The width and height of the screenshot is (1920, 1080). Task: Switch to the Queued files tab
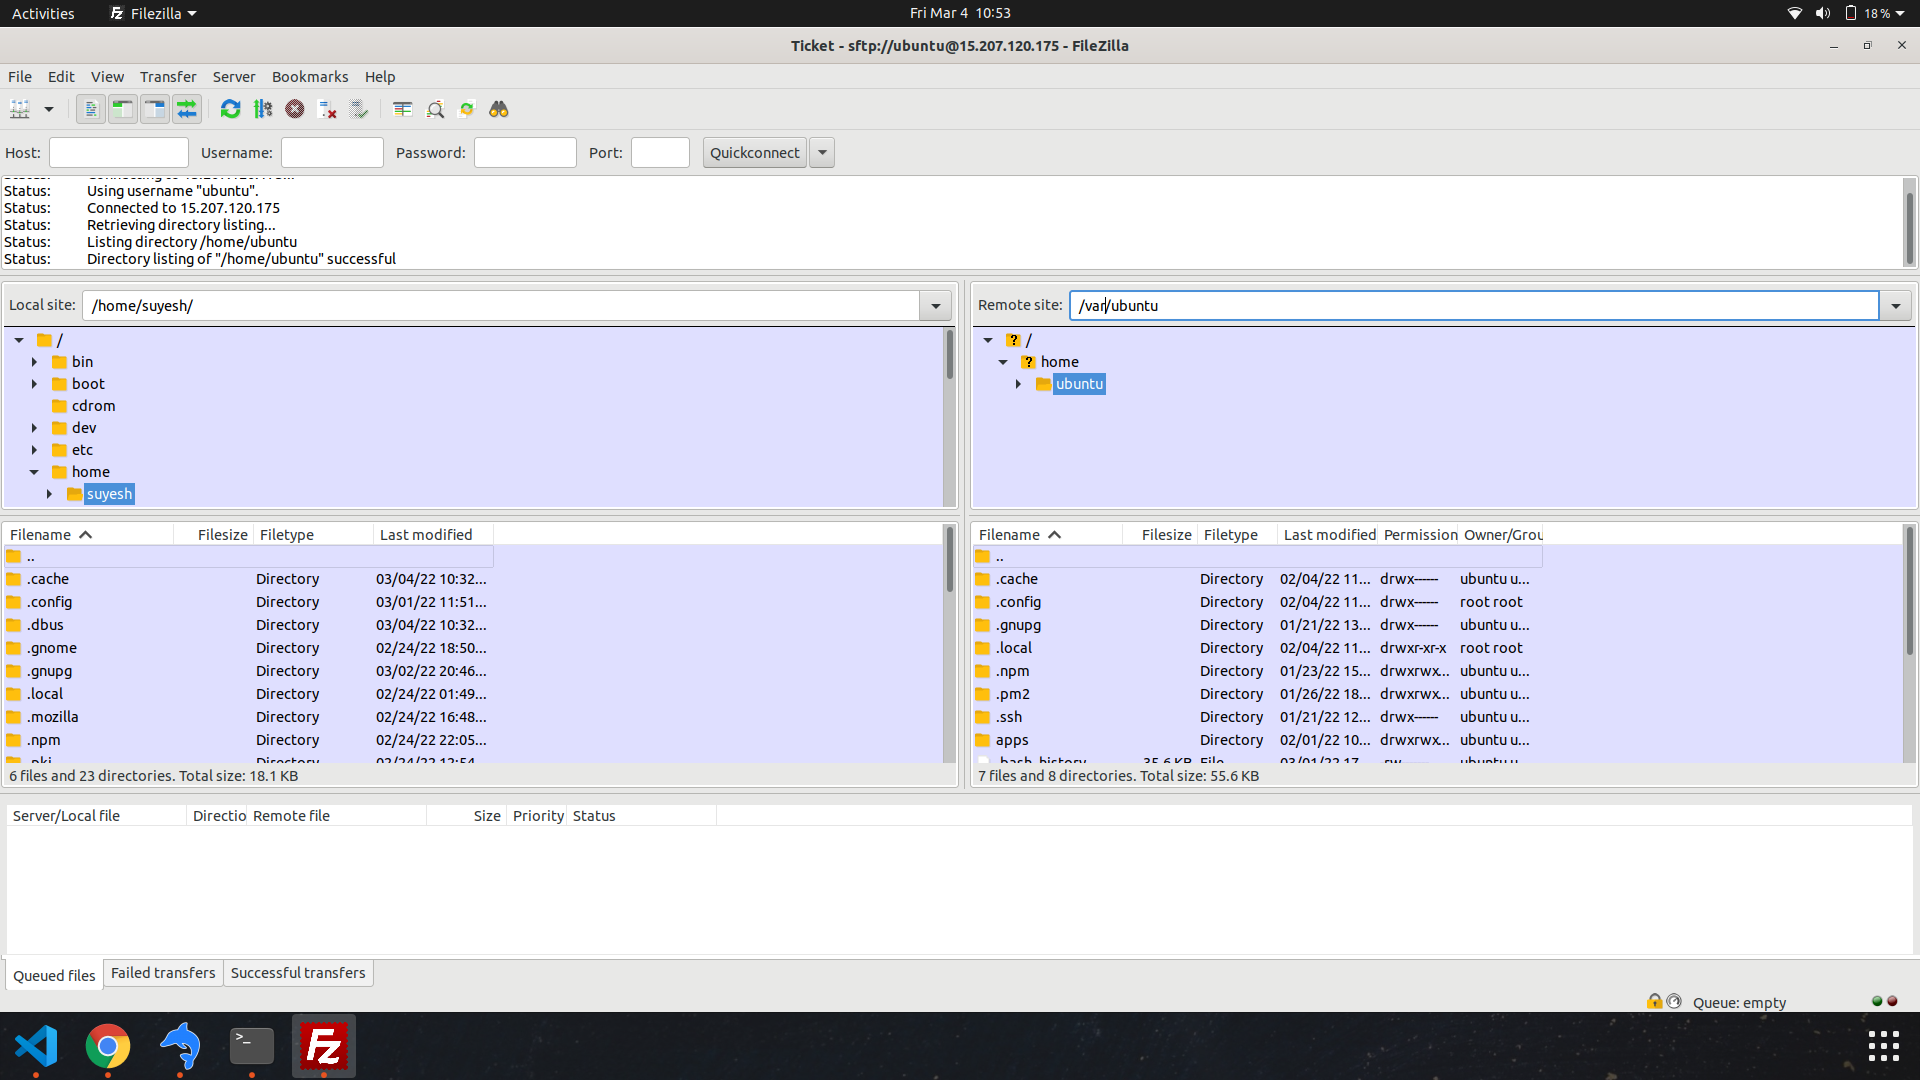pyautogui.click(x=54, y=975)
